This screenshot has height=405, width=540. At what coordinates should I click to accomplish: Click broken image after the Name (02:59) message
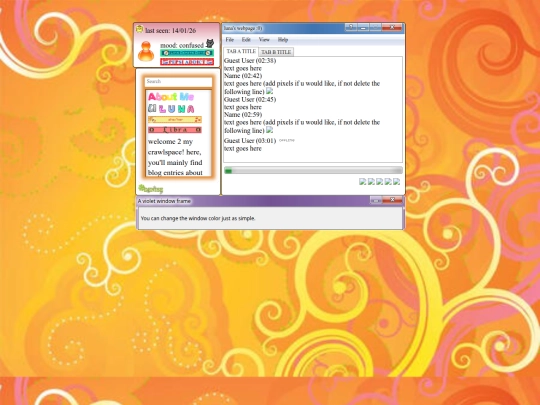pyautogui.click(x=270, y=130)
